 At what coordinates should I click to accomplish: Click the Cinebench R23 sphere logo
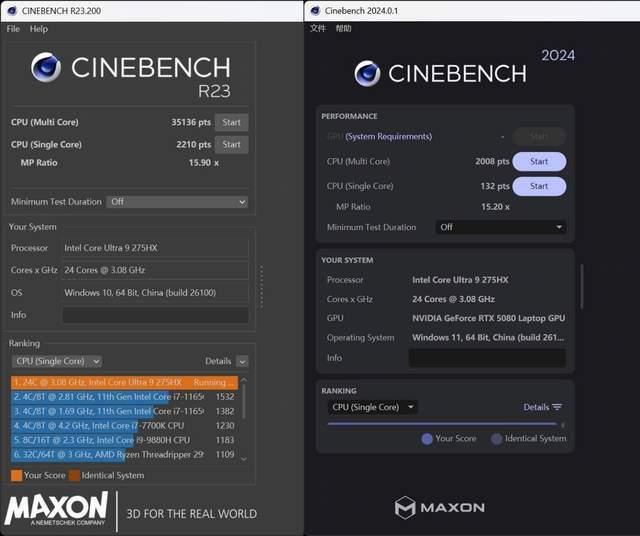tap(46, 67)
